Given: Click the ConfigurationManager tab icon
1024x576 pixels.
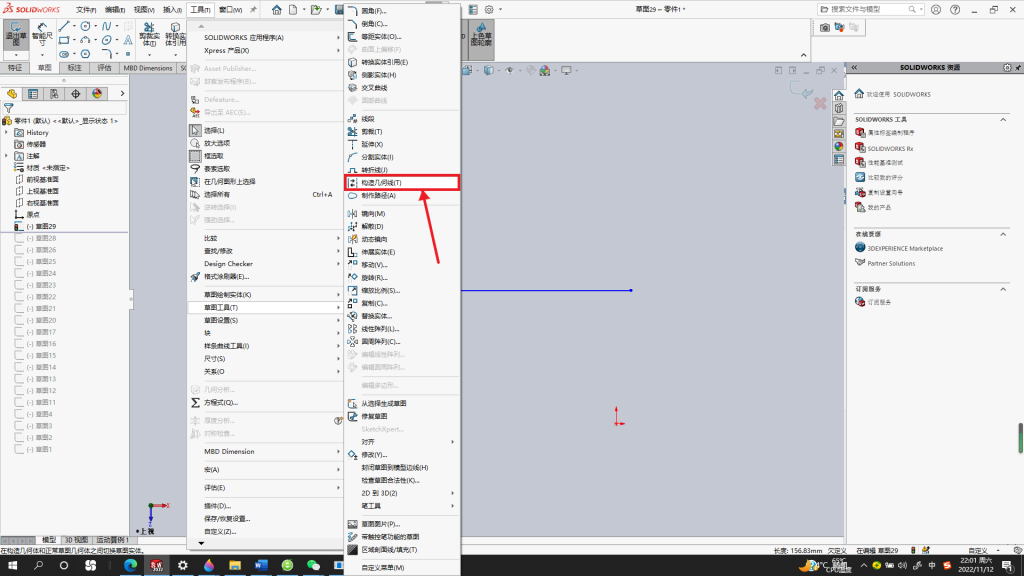Looking at the screenshot, I should (x=54, y=93).
